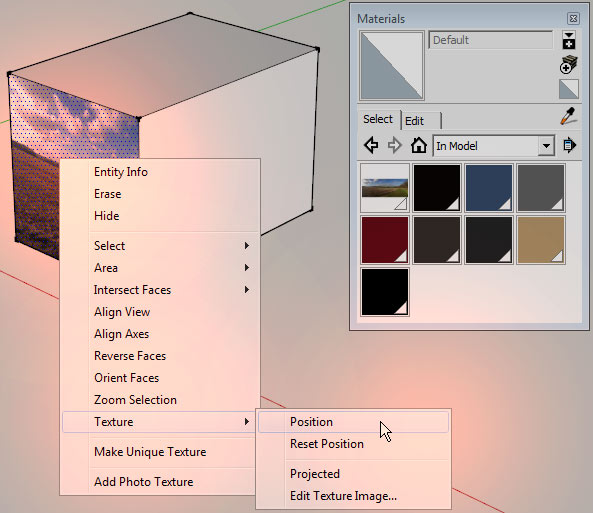Click the back arrow in Materials
The height and width of the screenshot is (513, 593).
[x=371, y=145]
